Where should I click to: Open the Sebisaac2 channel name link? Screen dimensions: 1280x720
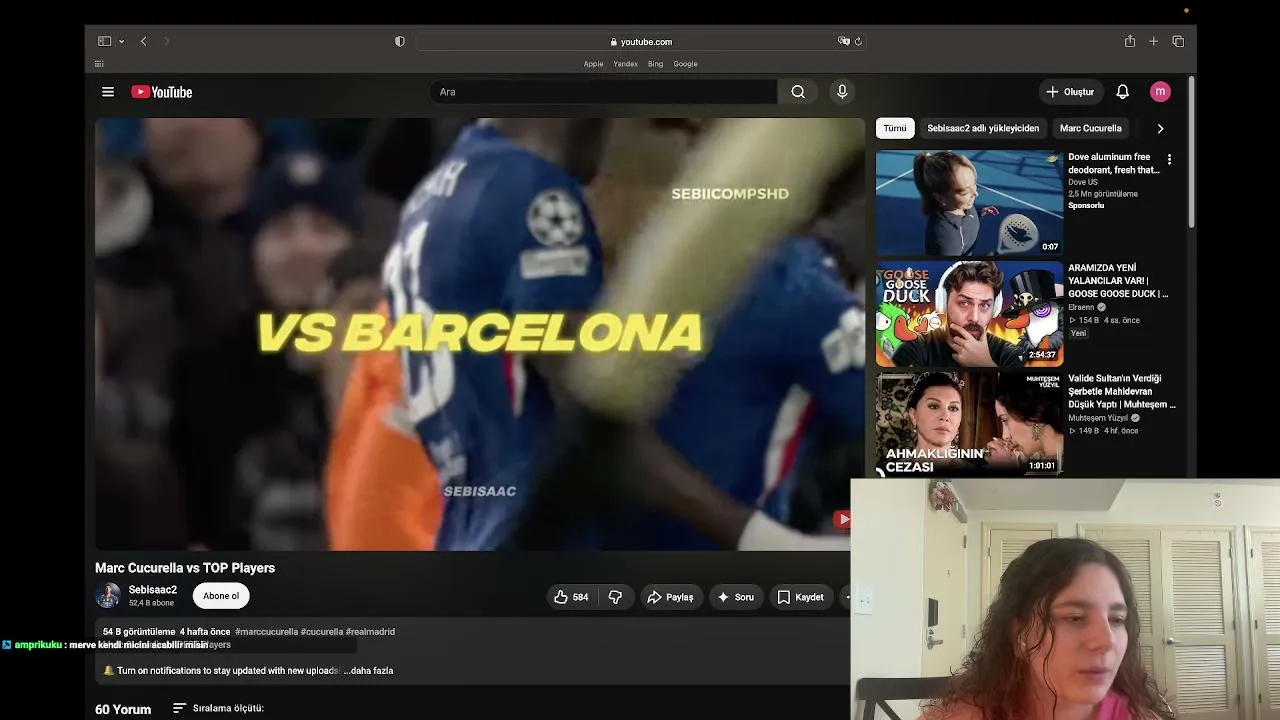tap(153, 590)
